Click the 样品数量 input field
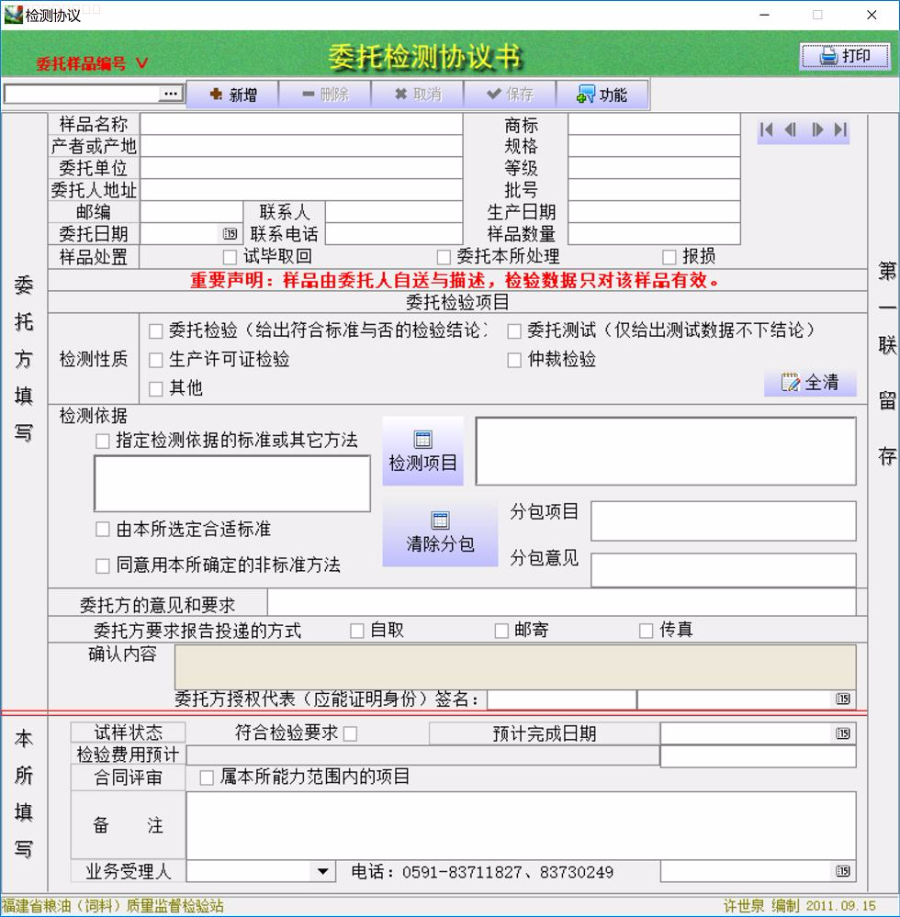 tap(654, 234)
